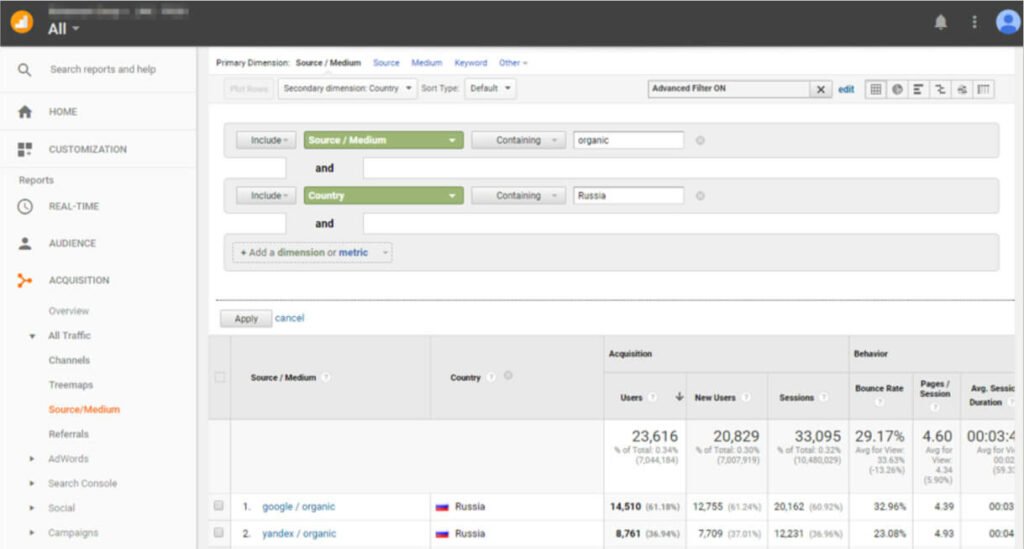Open the Channels report

pyautogui.click(x=69, y=360)
